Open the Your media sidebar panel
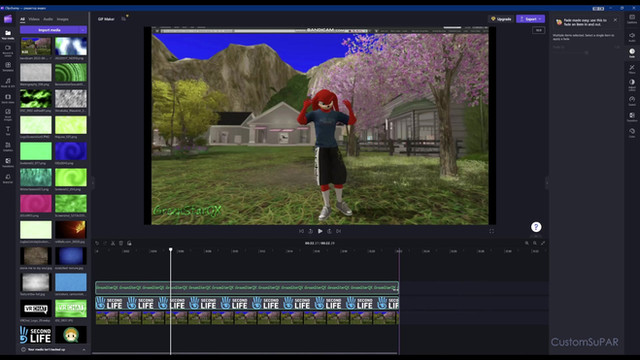The height and width of the screenshot is (360, 640). pyautogui.click(x=8, y=35)
